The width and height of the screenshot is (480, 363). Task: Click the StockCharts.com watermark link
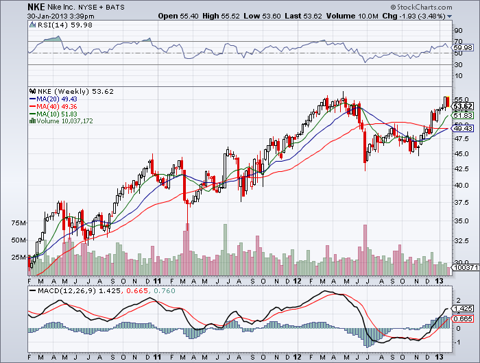click(422, 7)
